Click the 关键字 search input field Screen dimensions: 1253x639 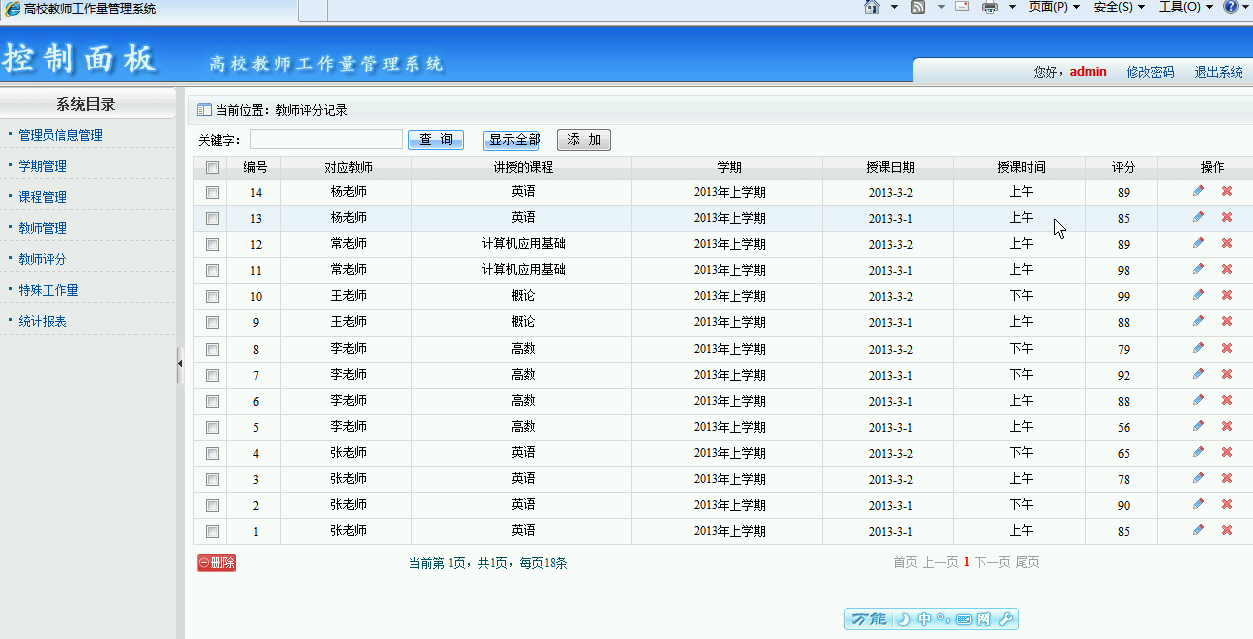pyautogui.click(x=326, y=139)
